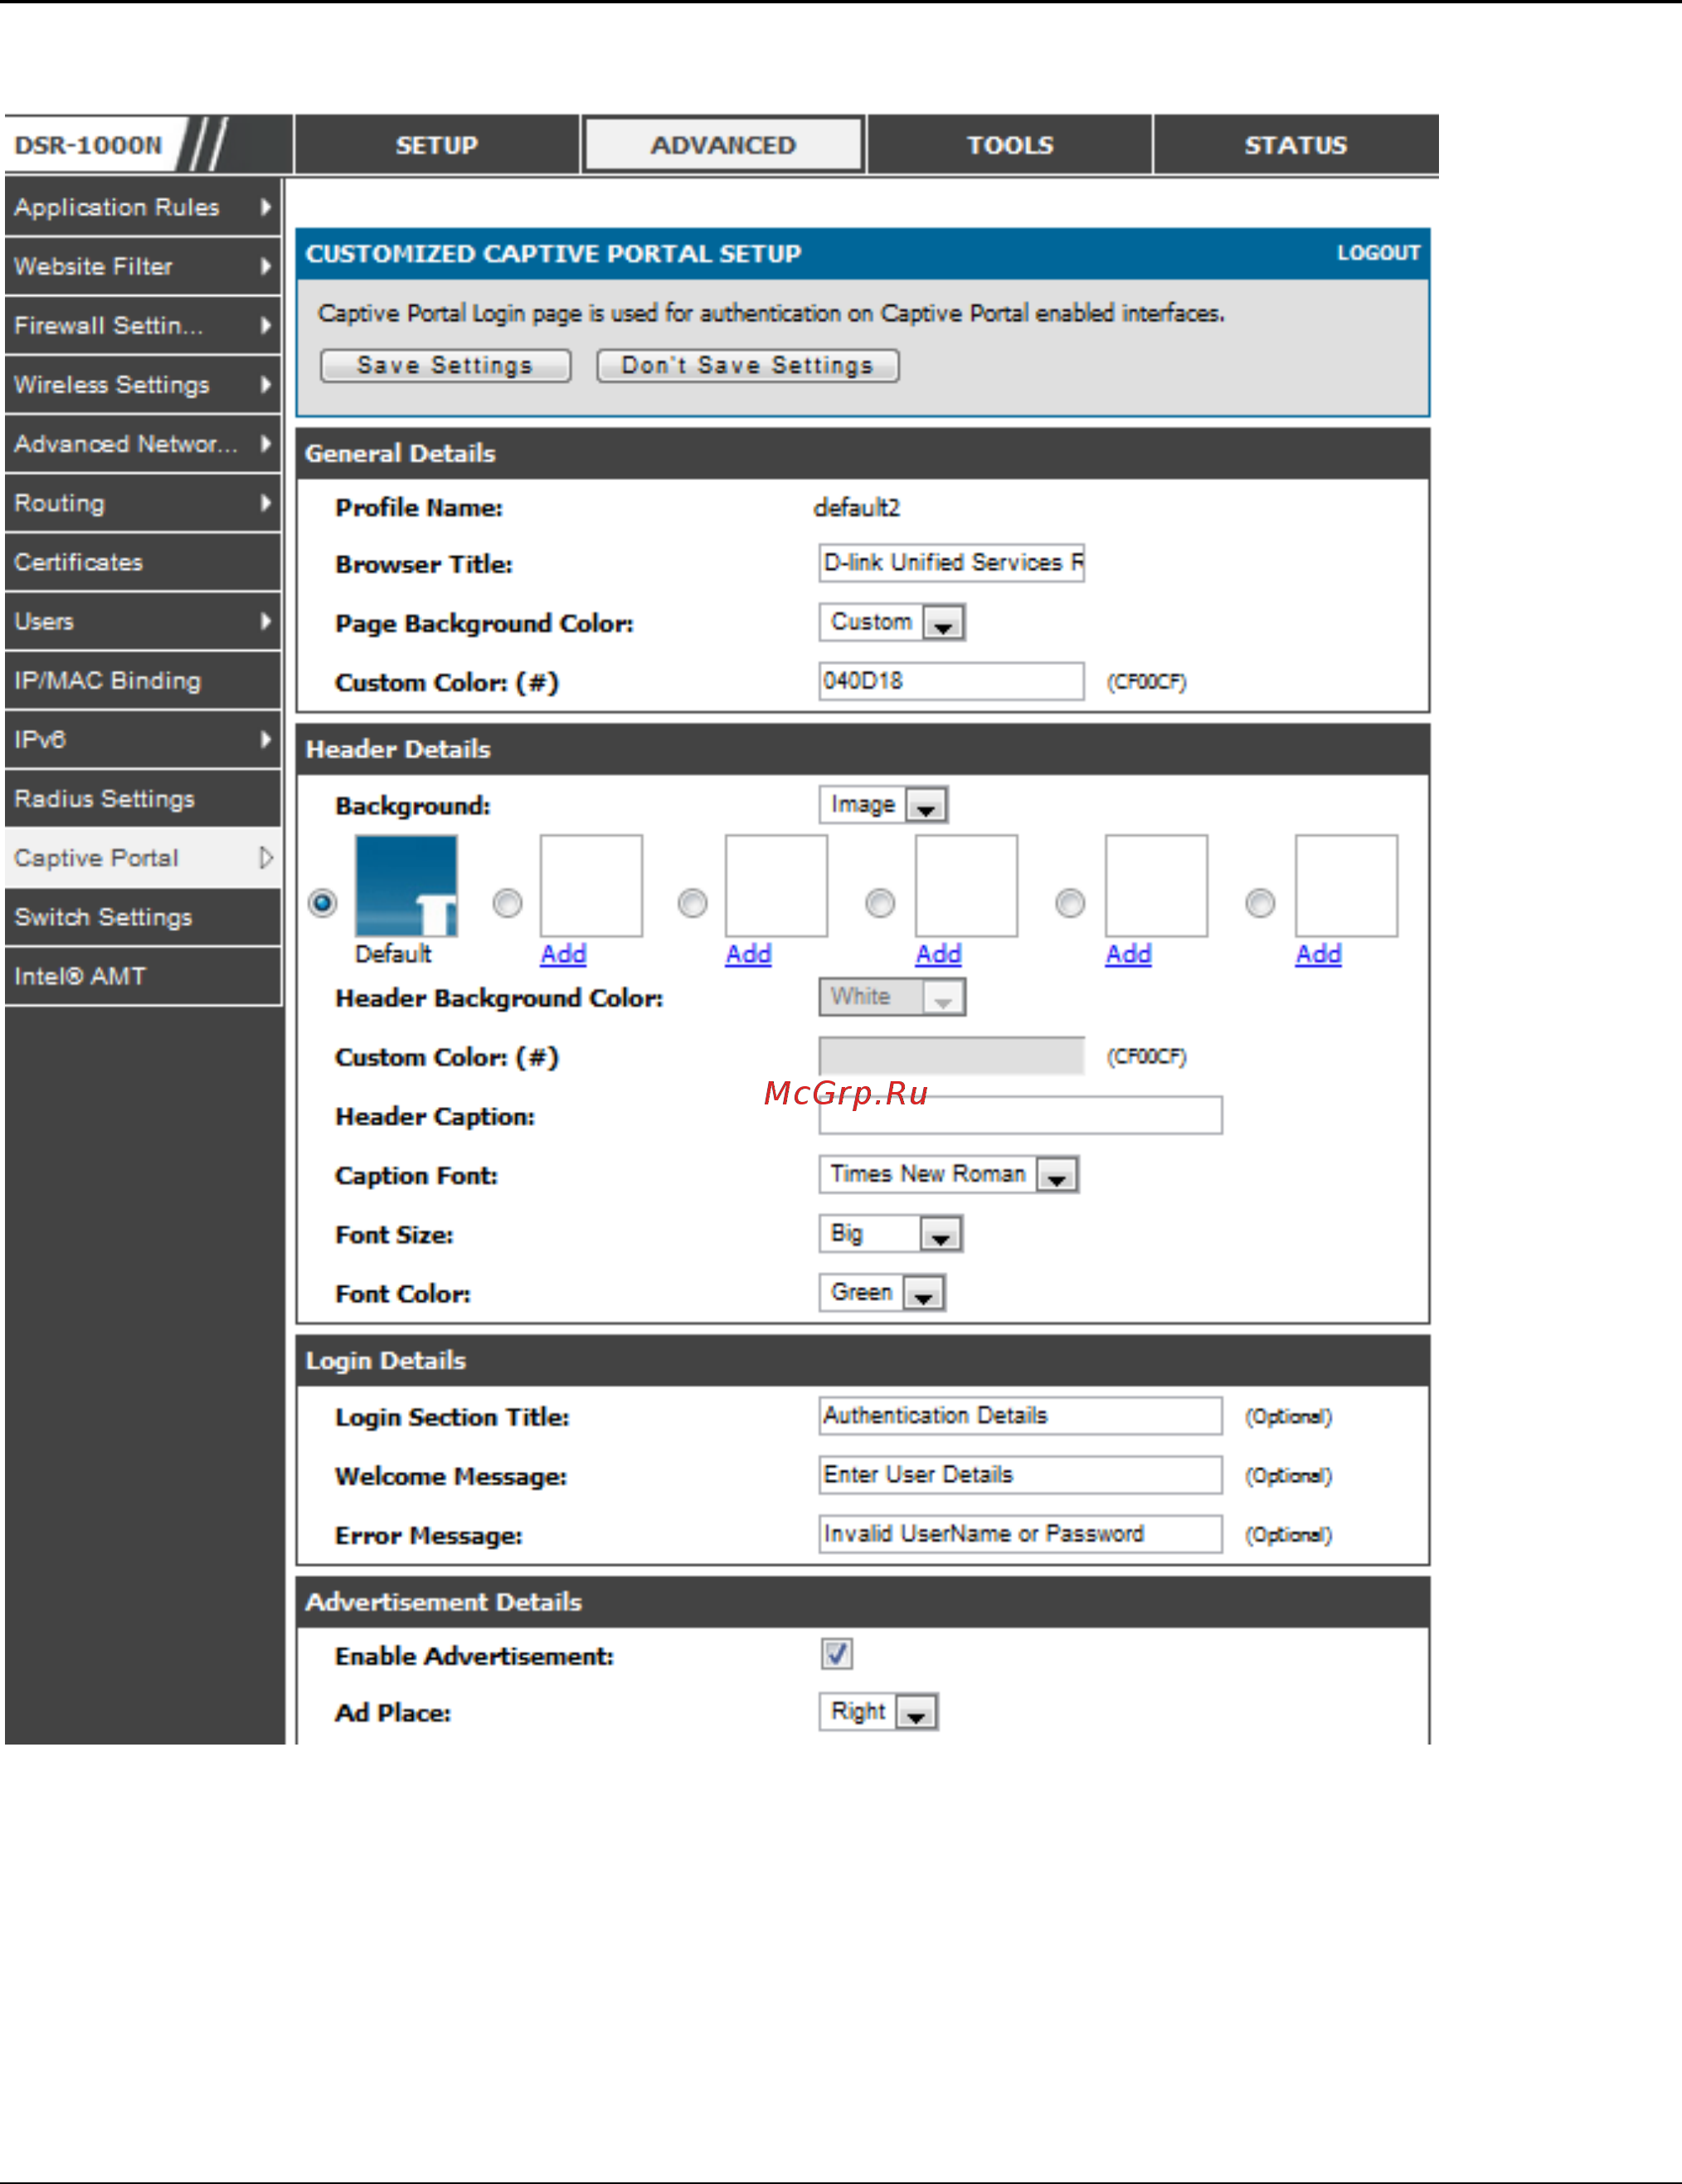1682x2184 pixels.
Task: Click the Save Settings button
Action: [445, 365]
